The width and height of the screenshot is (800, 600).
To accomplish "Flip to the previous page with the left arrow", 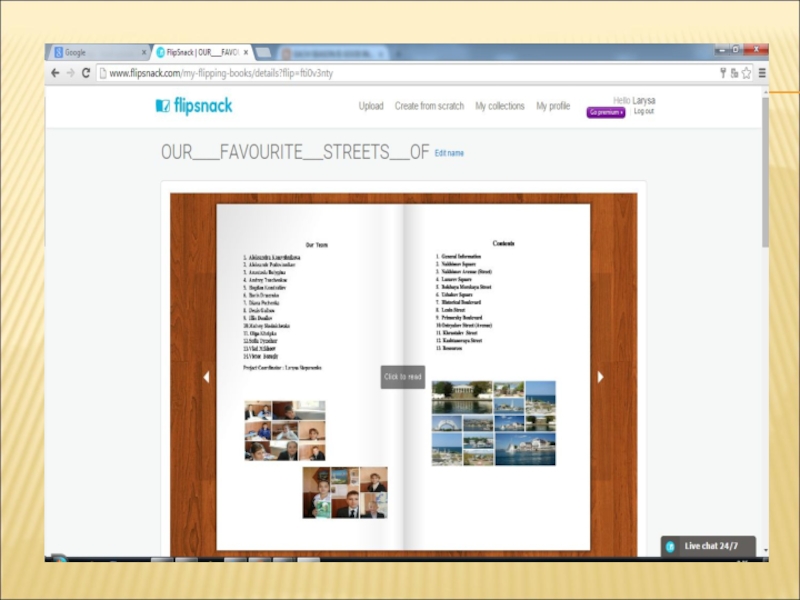I will click(x=206, y=377).
